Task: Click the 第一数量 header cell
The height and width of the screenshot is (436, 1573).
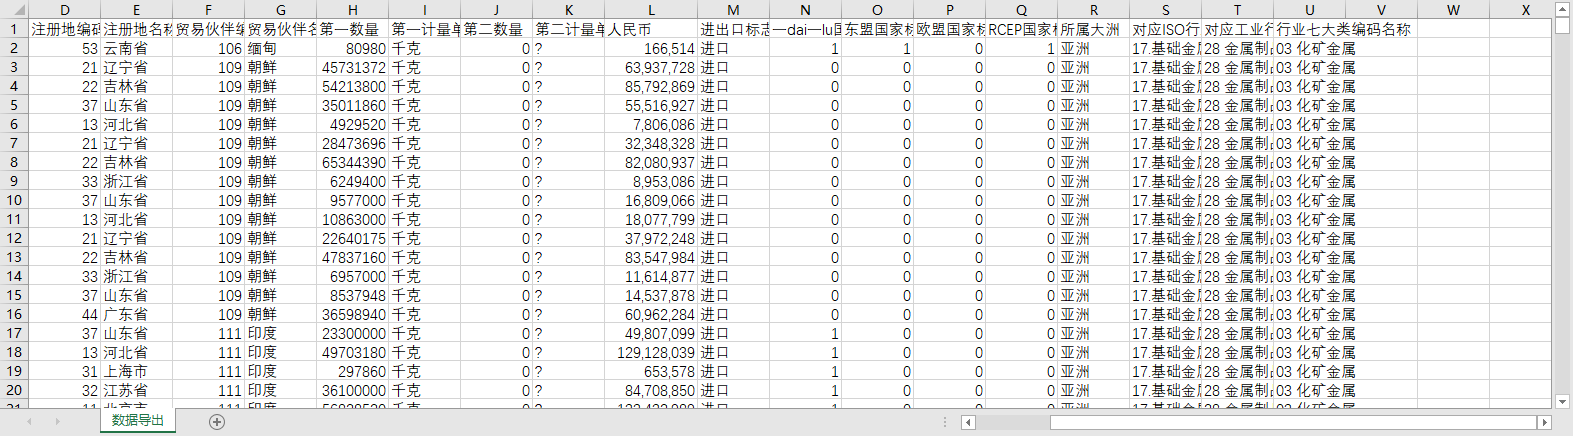Action: coord(353,29)
